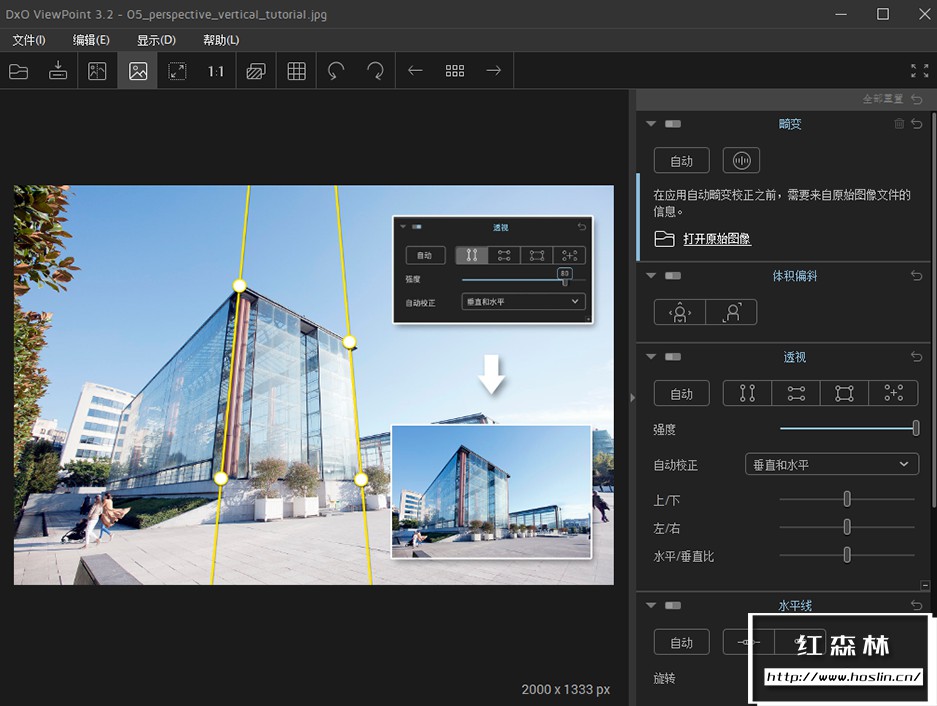Open the 文件 menu
Viewport: 937px width, 706px height.
pos(27,40)
